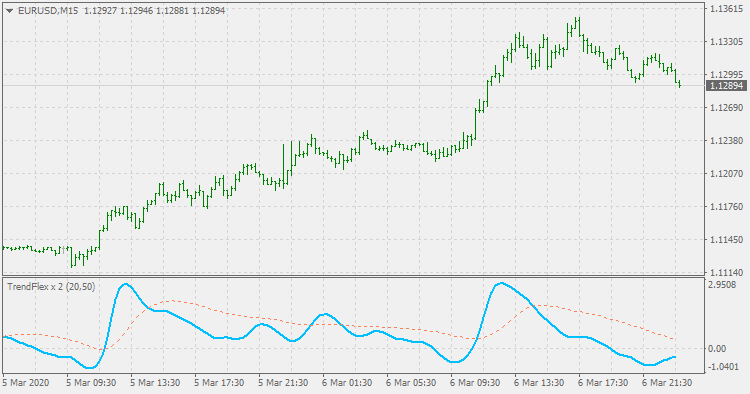Click the indicator zero level label 0.00
Screen dimensions: 750x394
click(x=717, y=349)
